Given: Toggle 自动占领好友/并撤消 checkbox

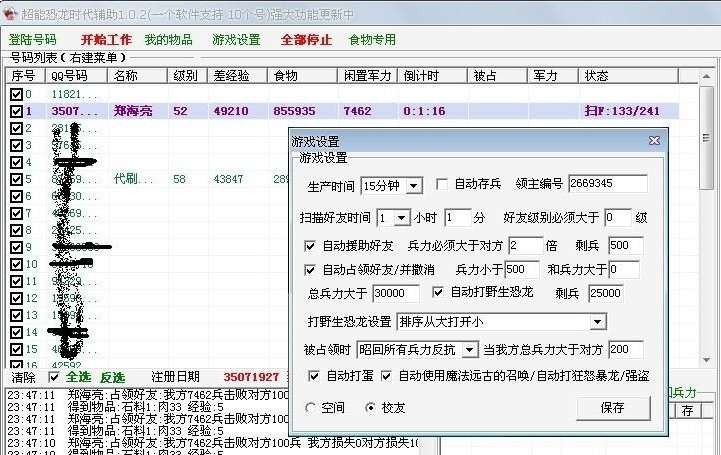Looking at the screenshot, I should click(x=310, y=270).
